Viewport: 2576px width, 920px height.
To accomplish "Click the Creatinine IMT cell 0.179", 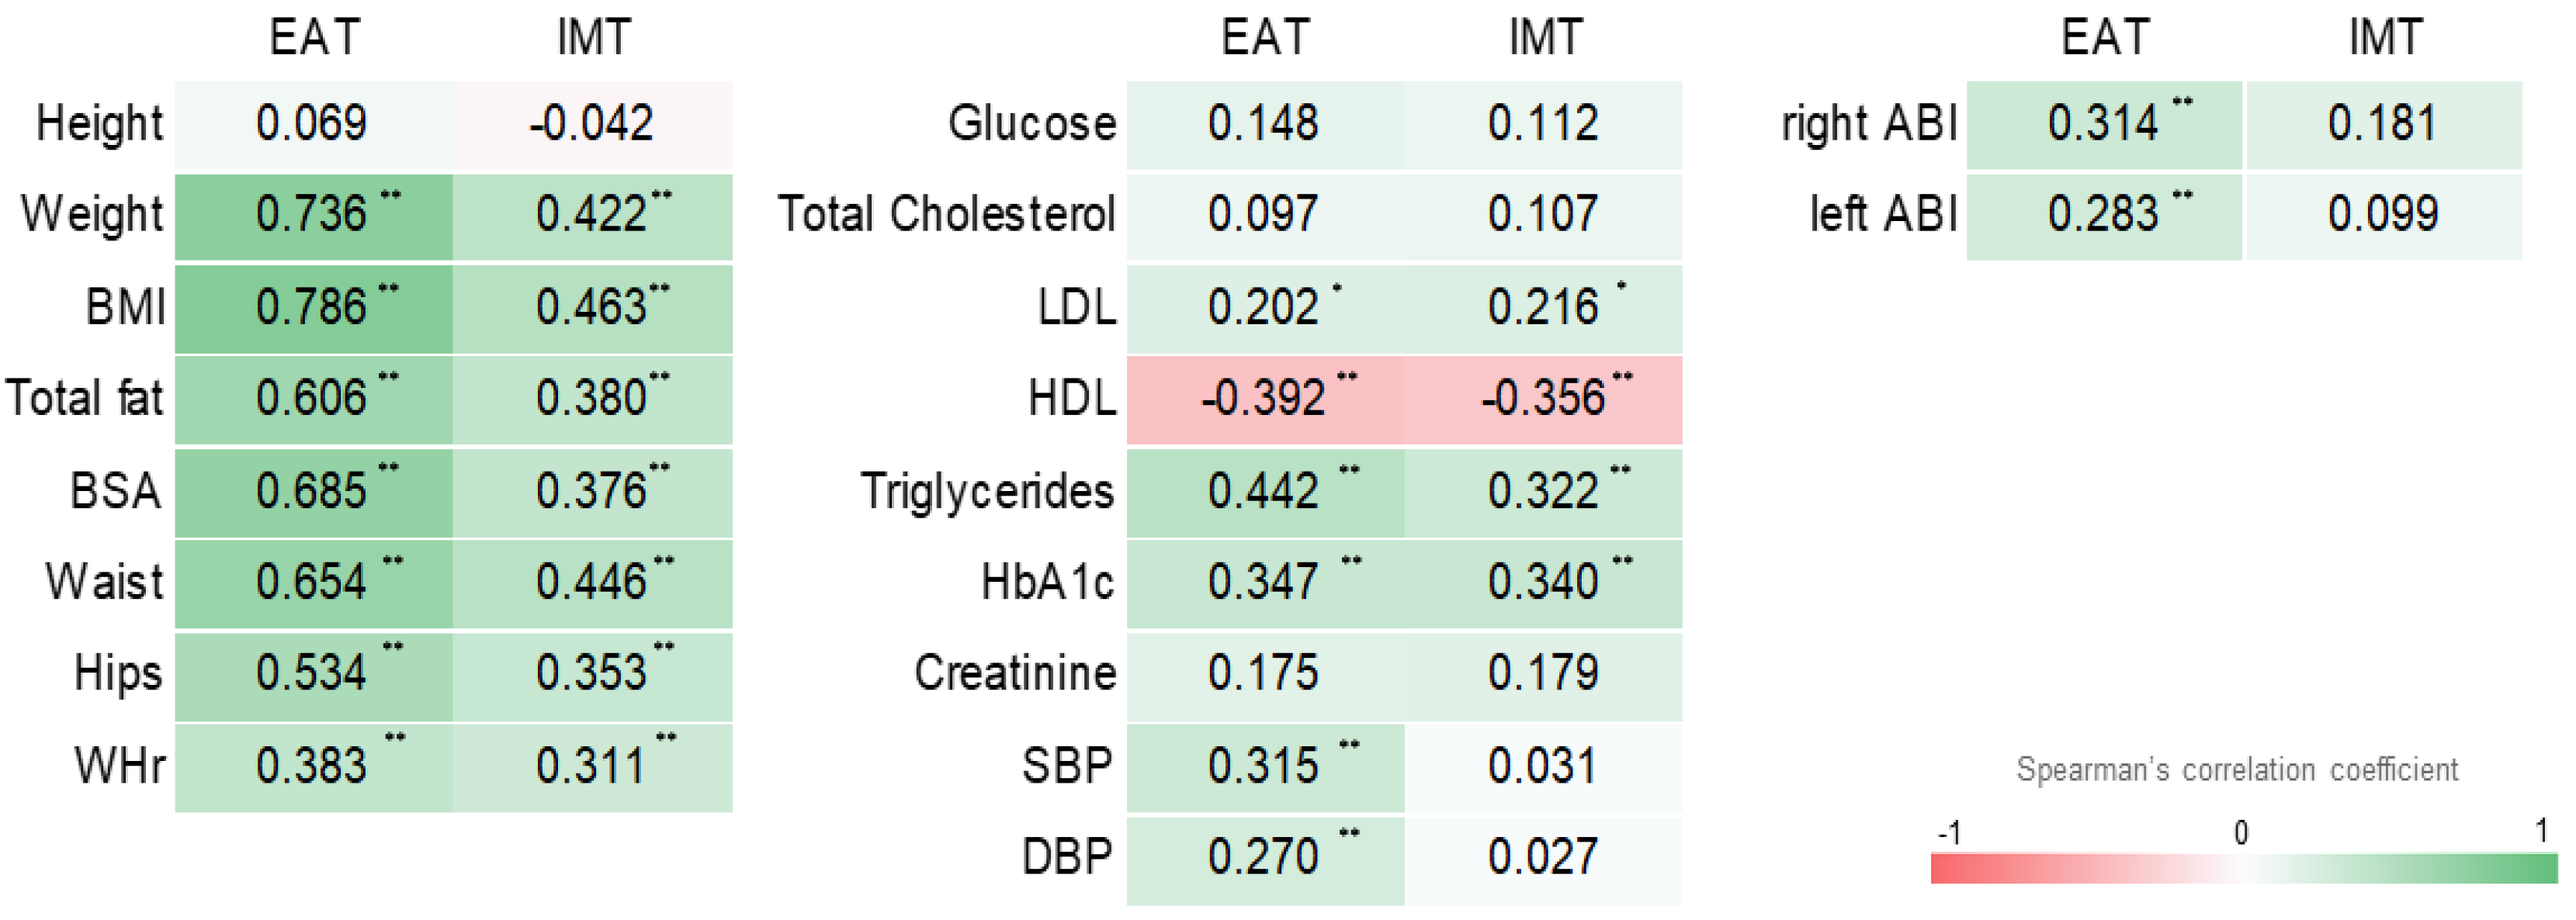I will point(1543,674).
